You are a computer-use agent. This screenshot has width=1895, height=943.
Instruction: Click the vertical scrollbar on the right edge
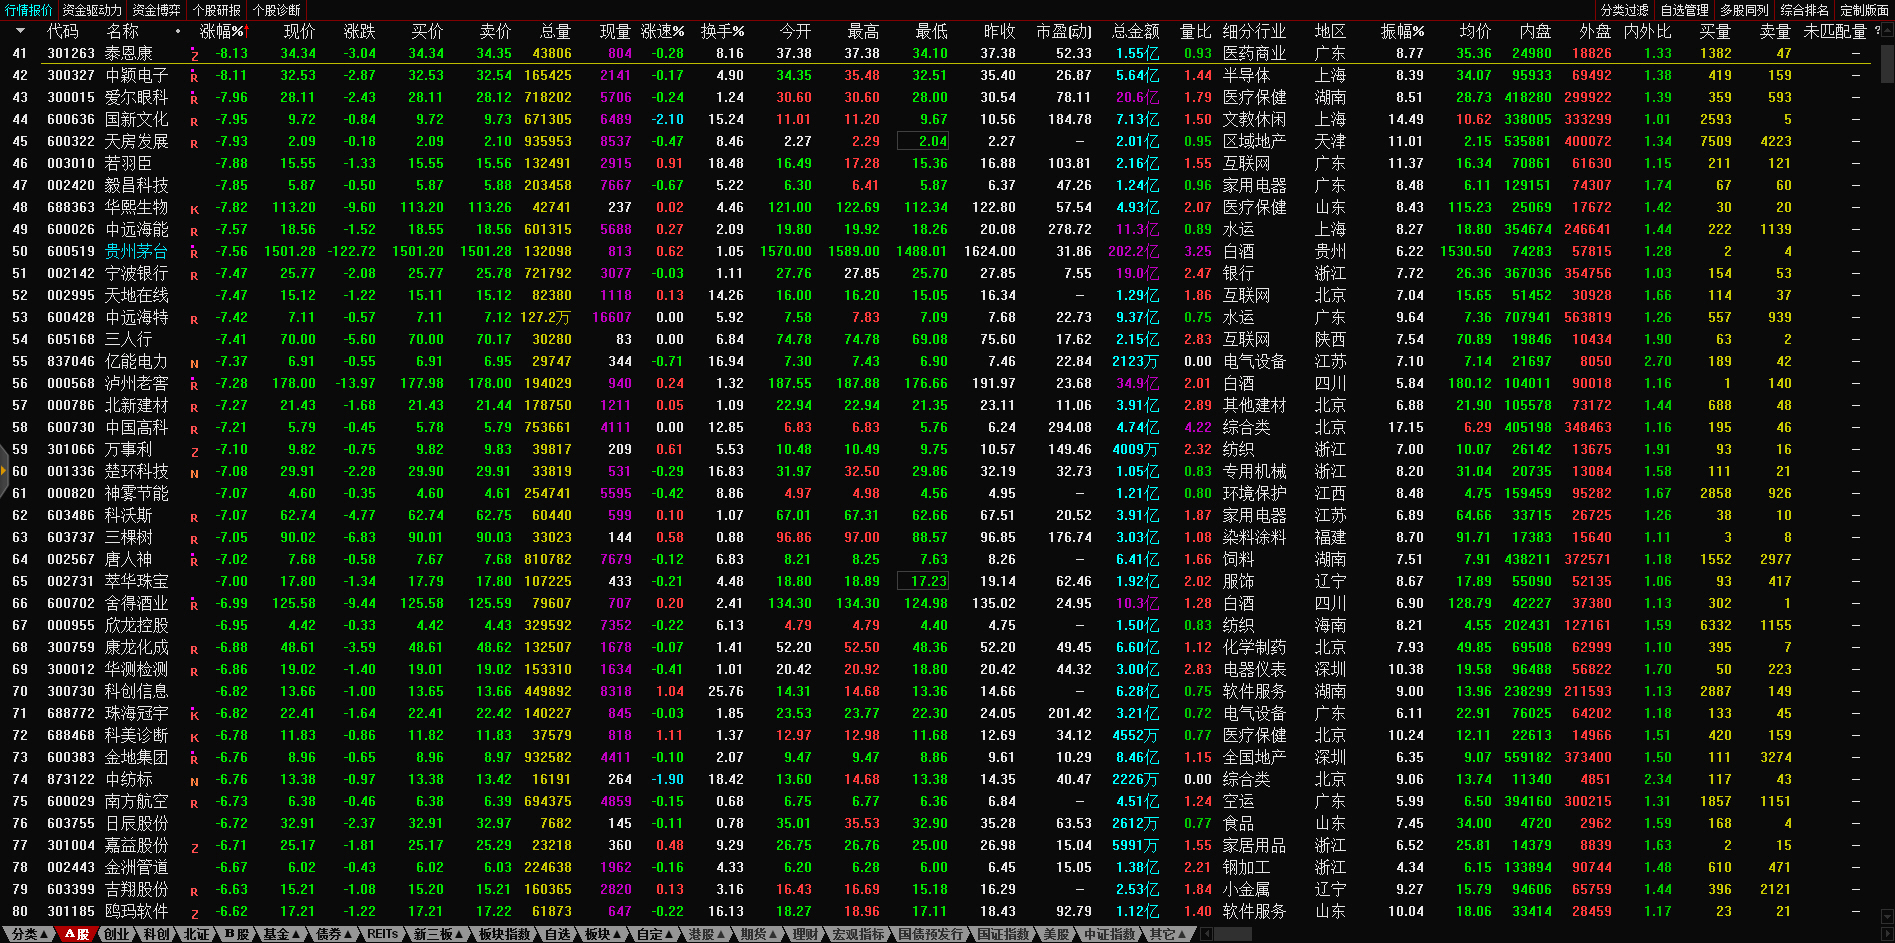click(x=1887, y=60)
